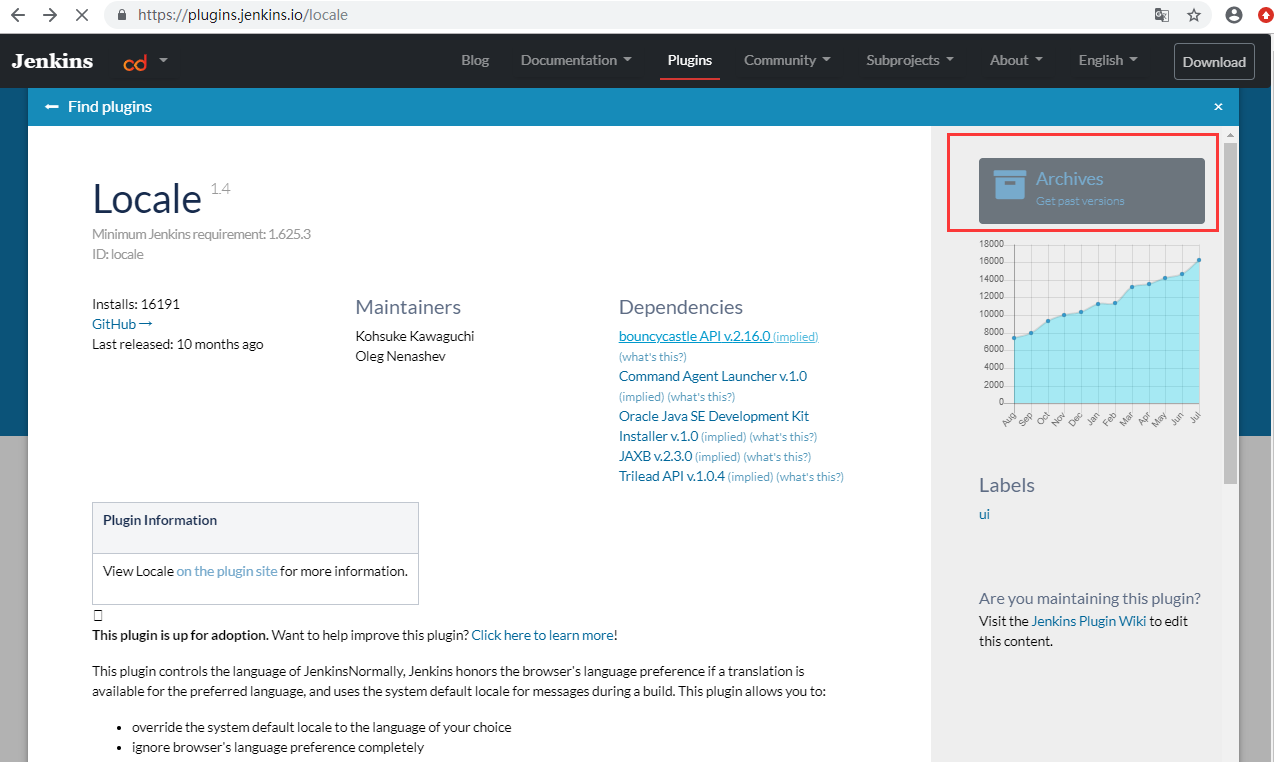Click the Plugin Information box header
The image size is (1274, 762).
click(255, 528)
